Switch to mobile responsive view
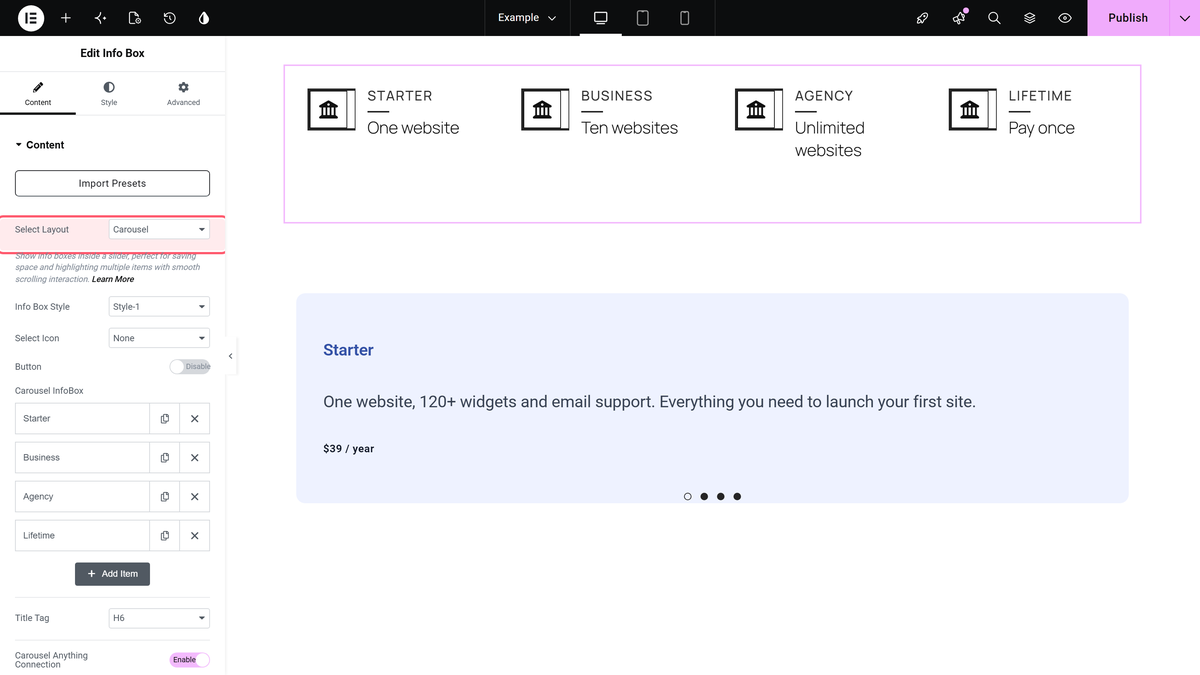1200x675 pixels. 685,18
